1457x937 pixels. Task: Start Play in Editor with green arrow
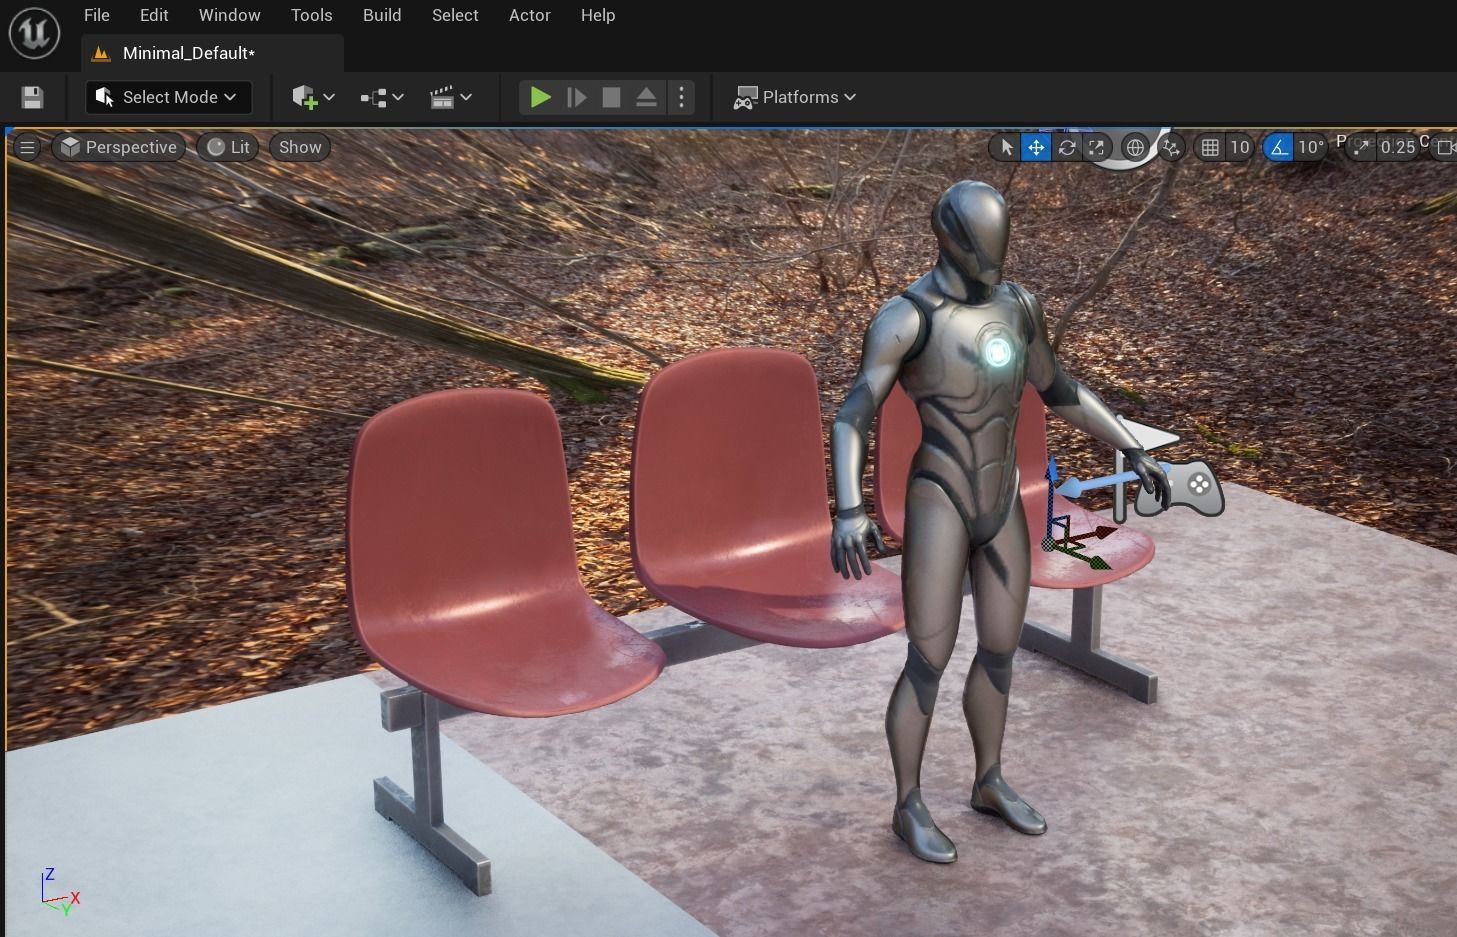point(540,97)
